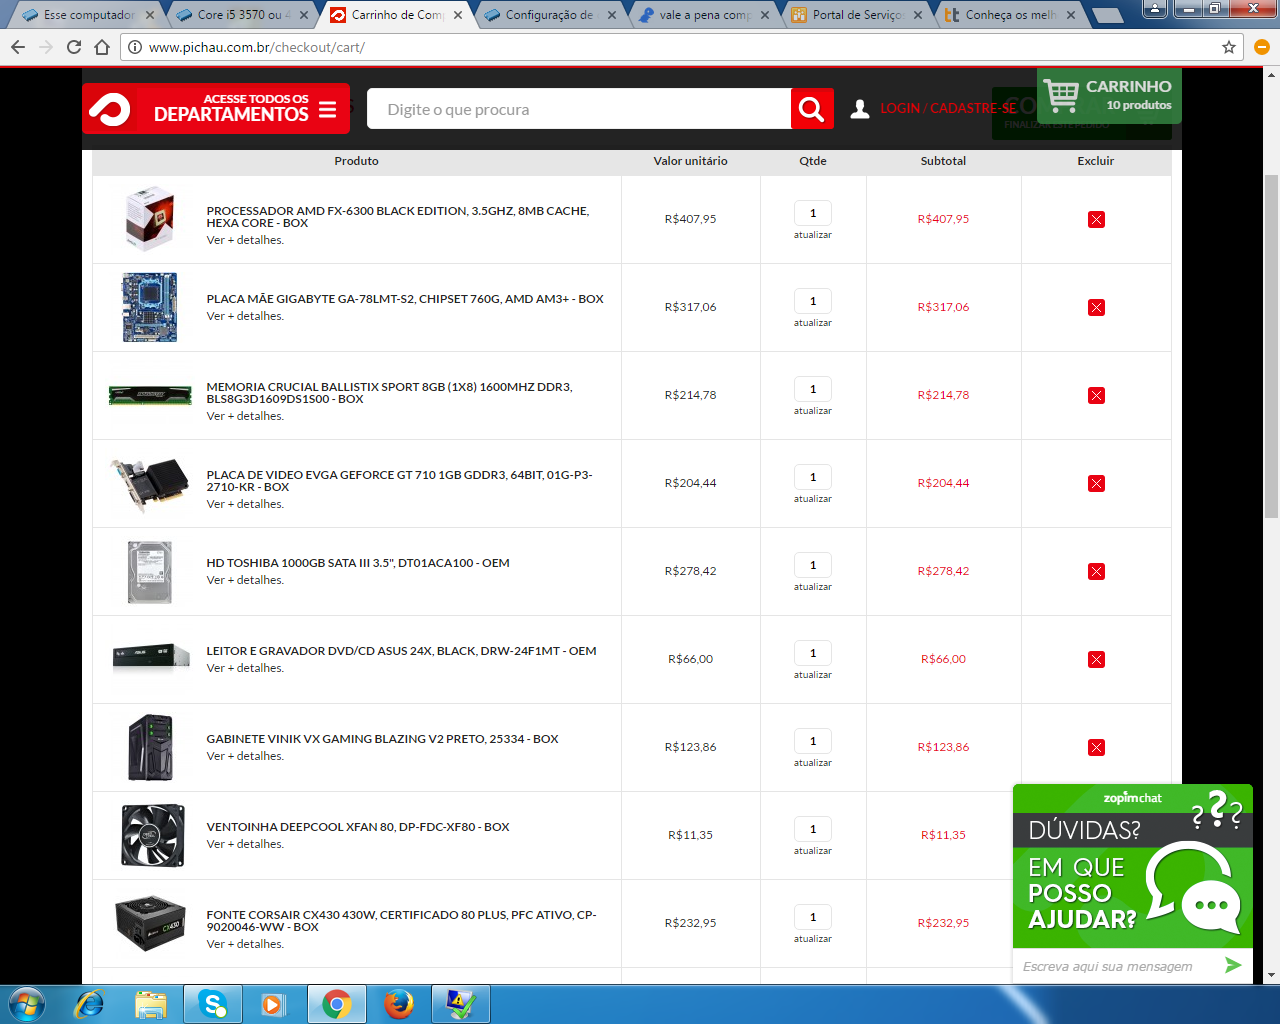
Task: Click LOGIN / CADASTRE-SE link
Action: (948, 108)
